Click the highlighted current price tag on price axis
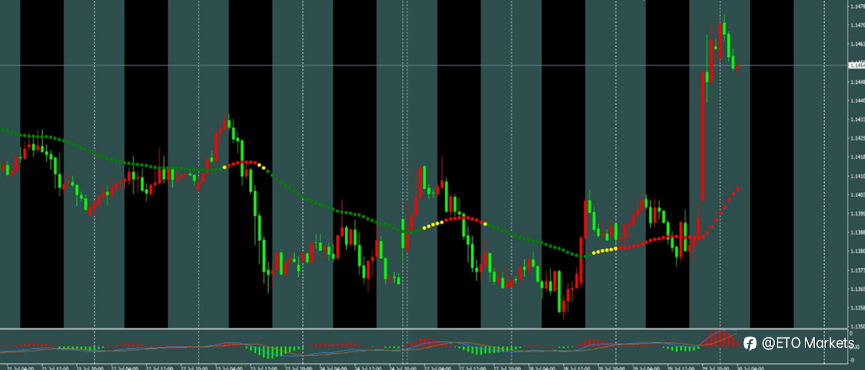Screen dimensions: 865x370 click(857, 65)
